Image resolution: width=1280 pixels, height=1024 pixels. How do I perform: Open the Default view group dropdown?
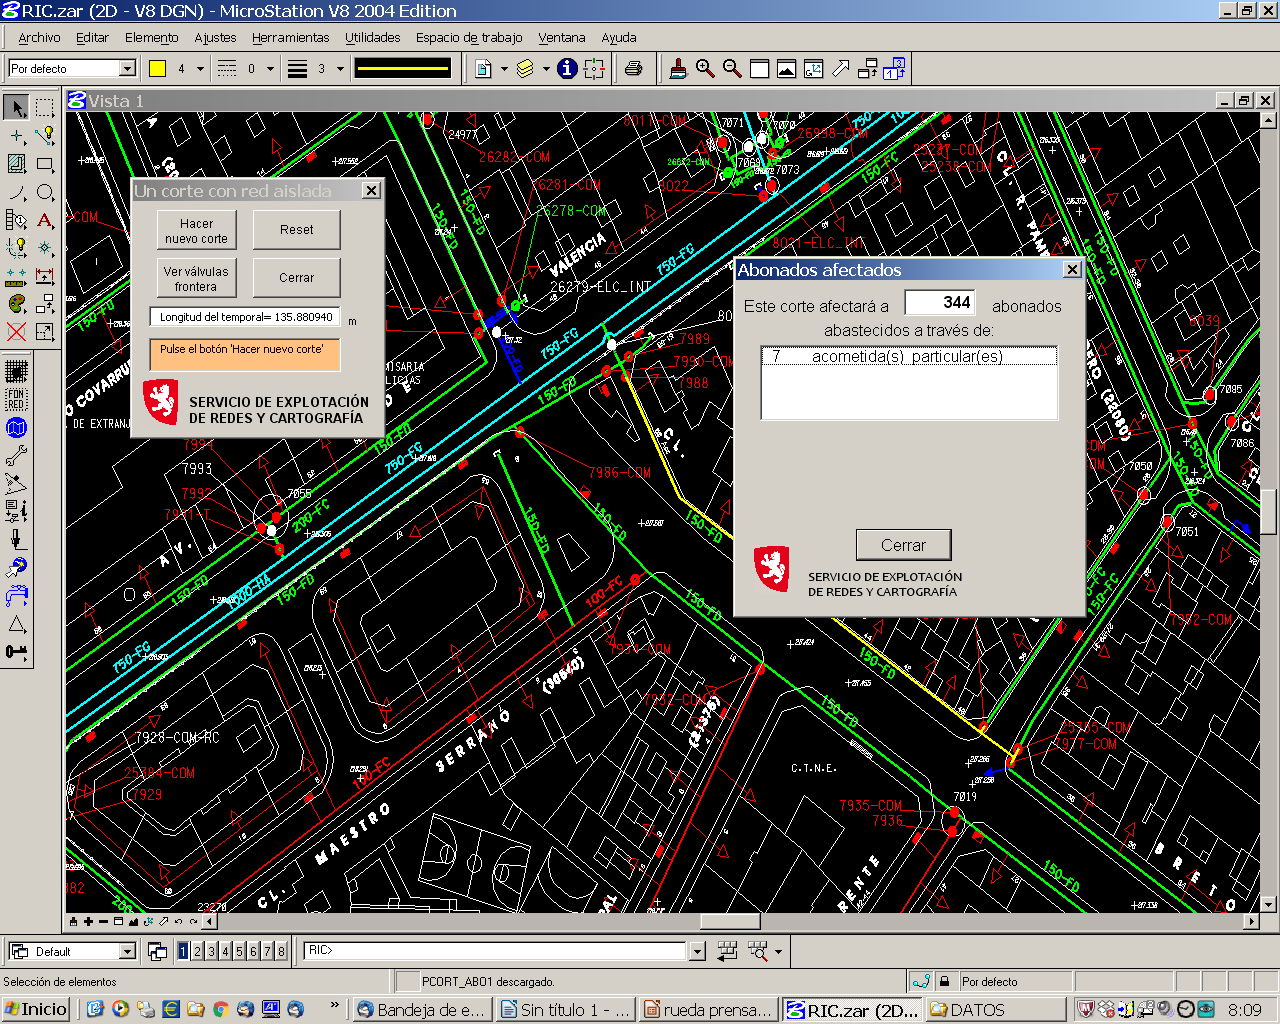click(x=127, y=951)
